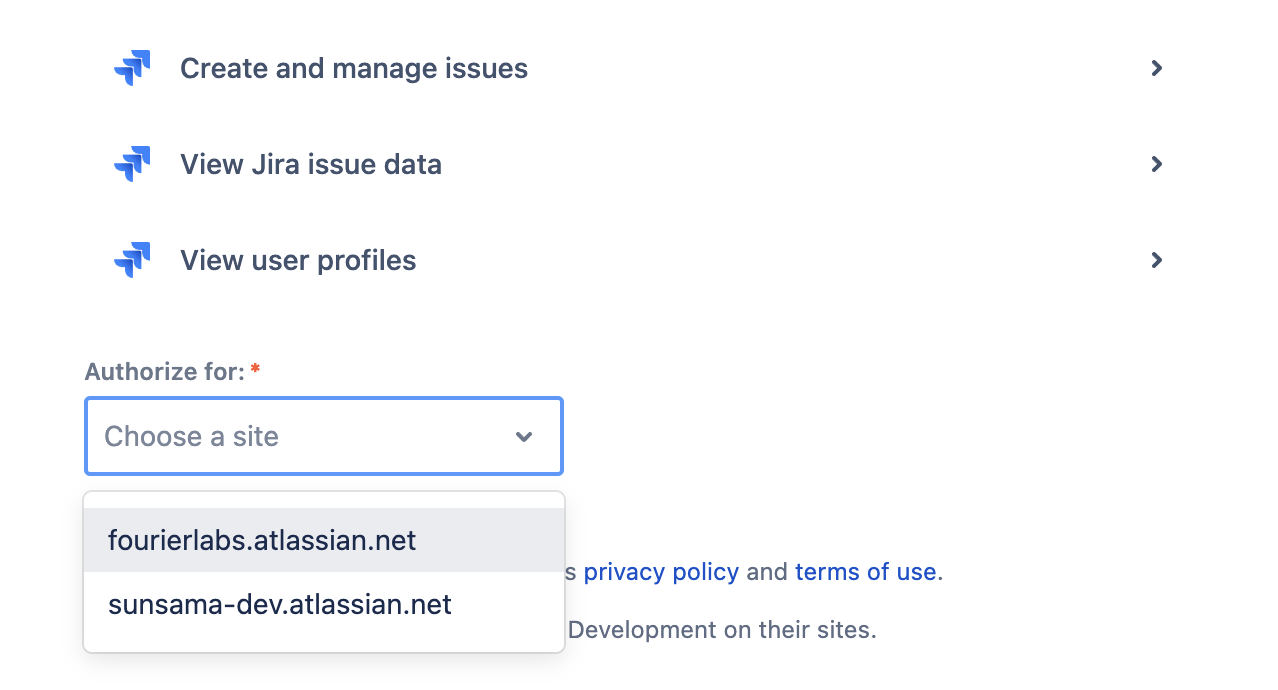Expand the Create and manage issues chevron
Viewport: 1278px width, 690px height.
point(1156,68)
